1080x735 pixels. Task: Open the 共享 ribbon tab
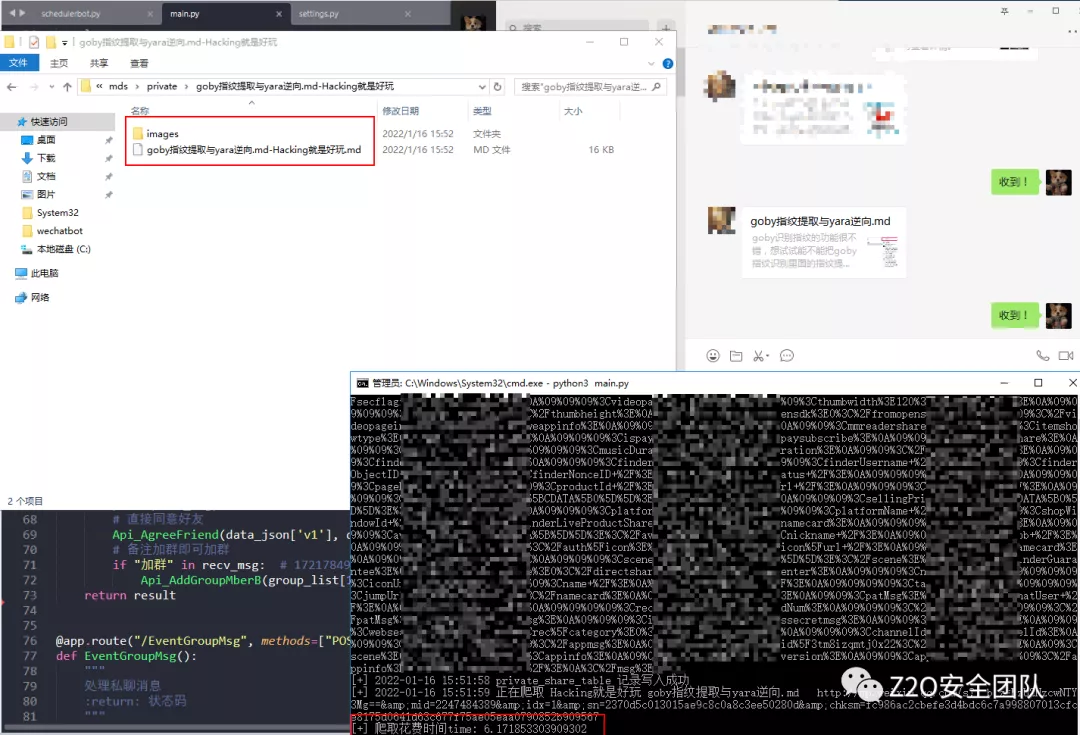pos(98,63)
